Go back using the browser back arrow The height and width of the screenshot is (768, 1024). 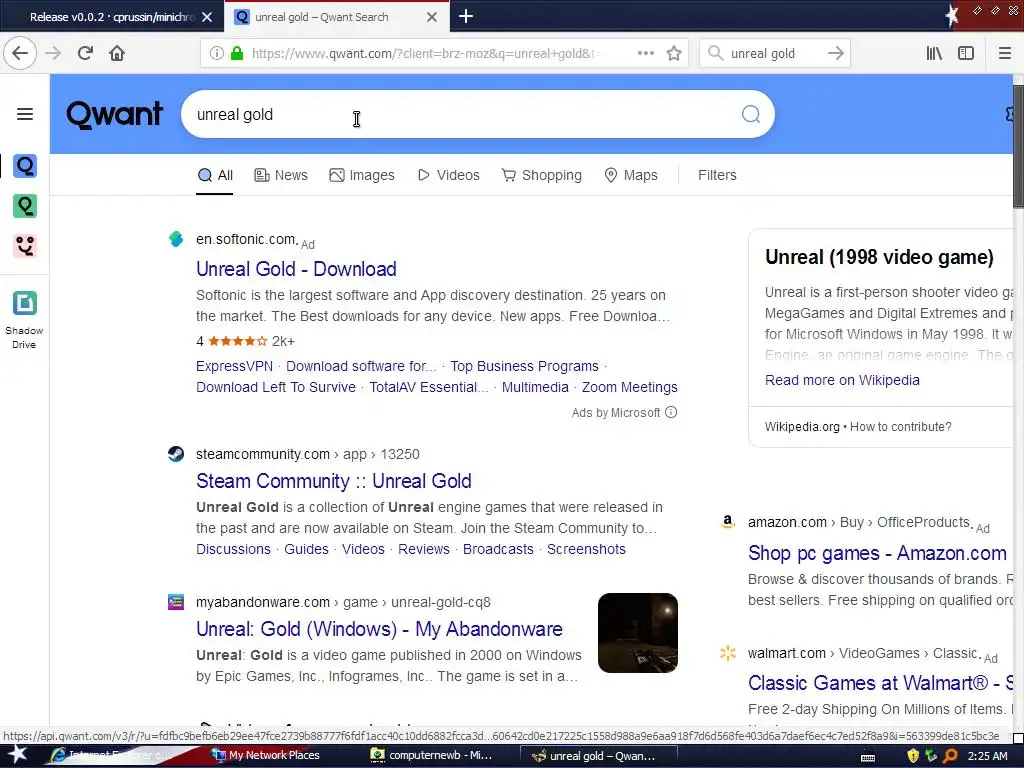click(20, 53)
